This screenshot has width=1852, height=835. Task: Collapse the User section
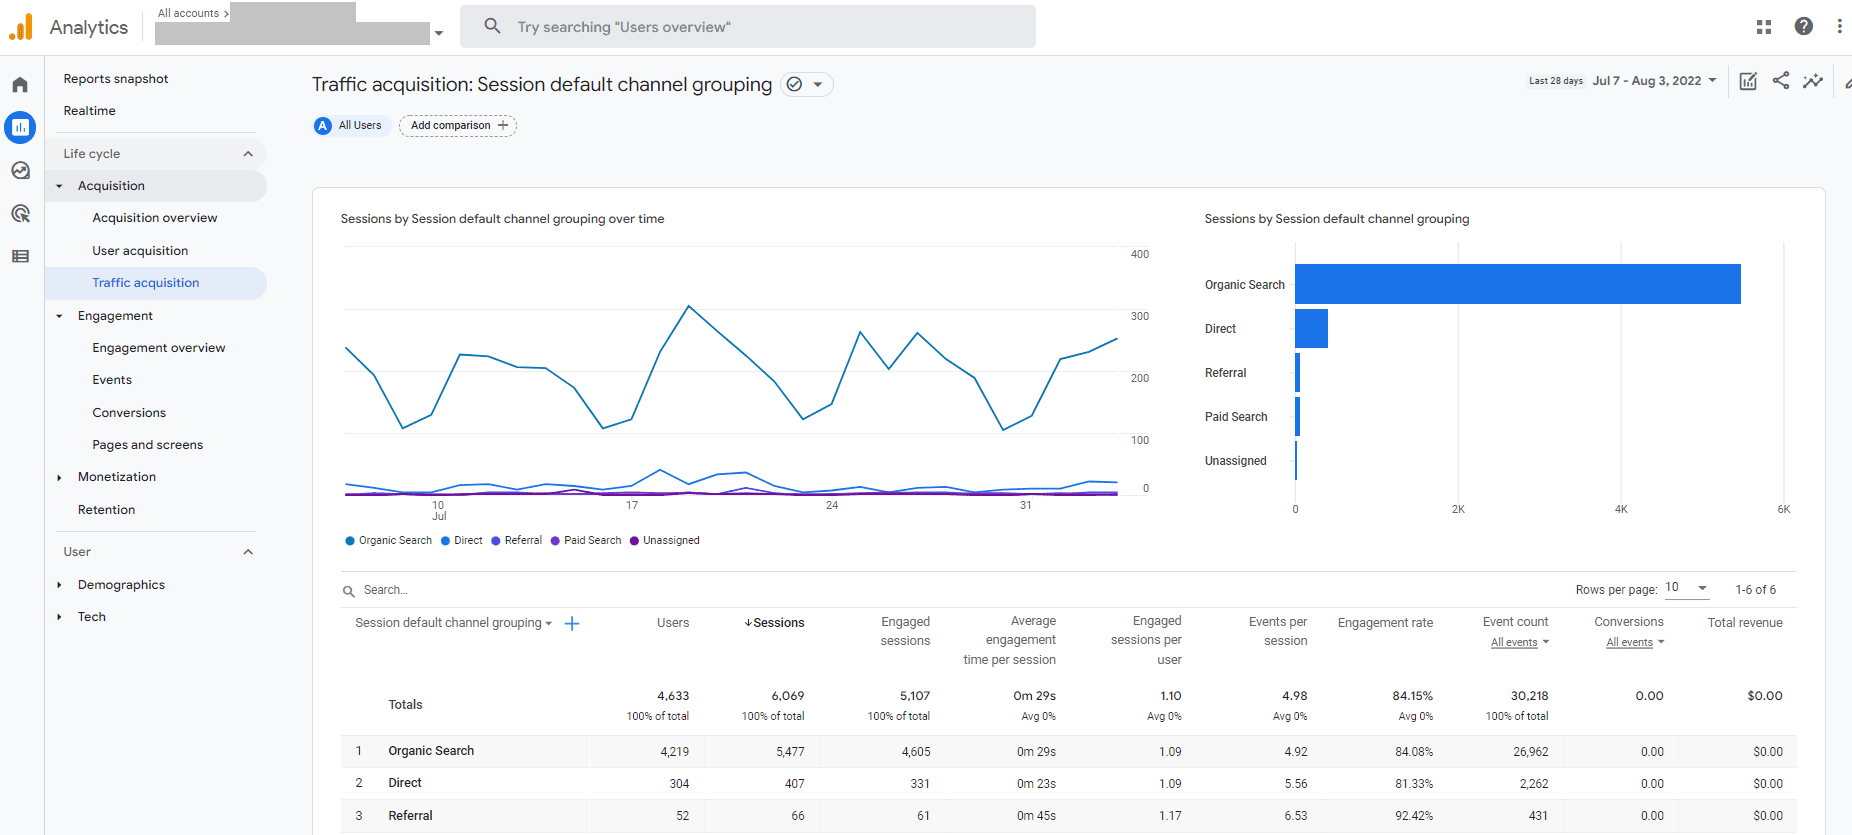(248, 552)
